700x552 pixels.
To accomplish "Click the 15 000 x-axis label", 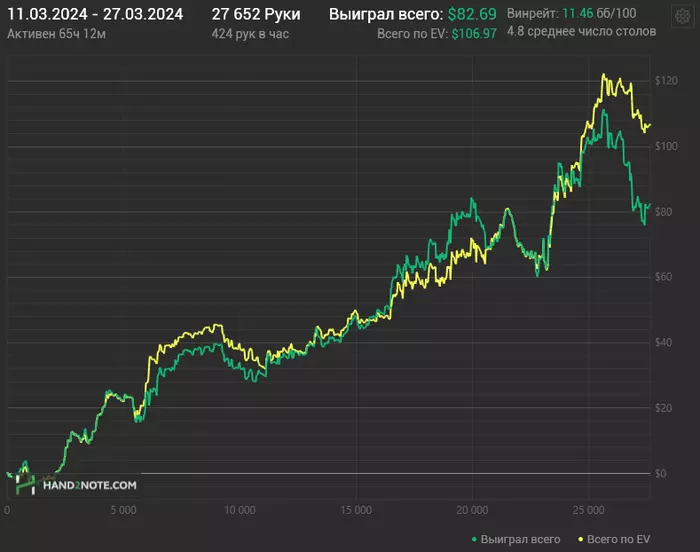I will tap(356, 510).
